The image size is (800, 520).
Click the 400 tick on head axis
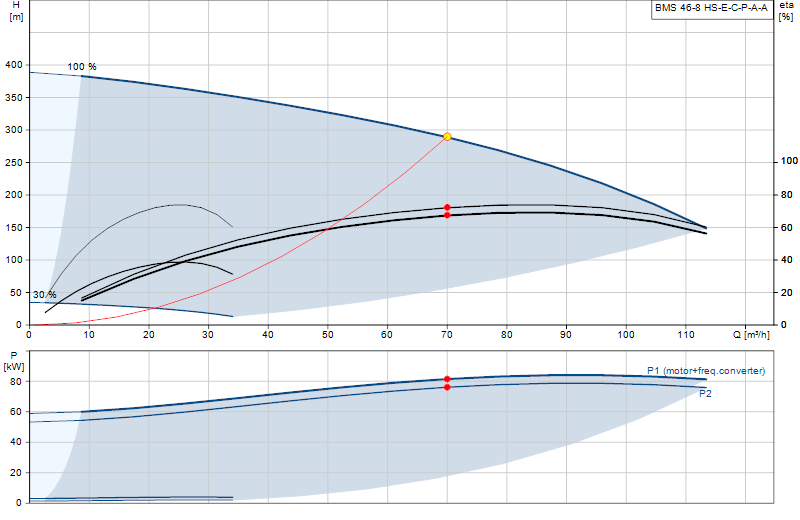(14, 65)
